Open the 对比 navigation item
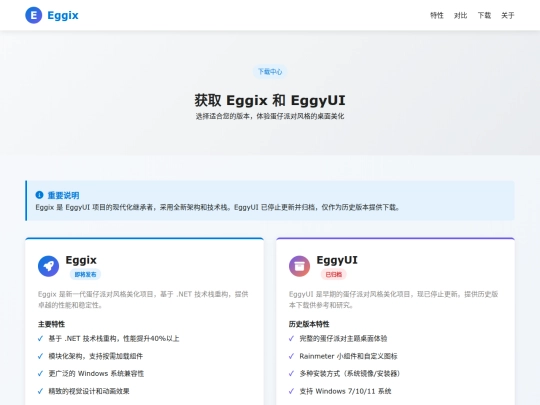 [460, 15]
